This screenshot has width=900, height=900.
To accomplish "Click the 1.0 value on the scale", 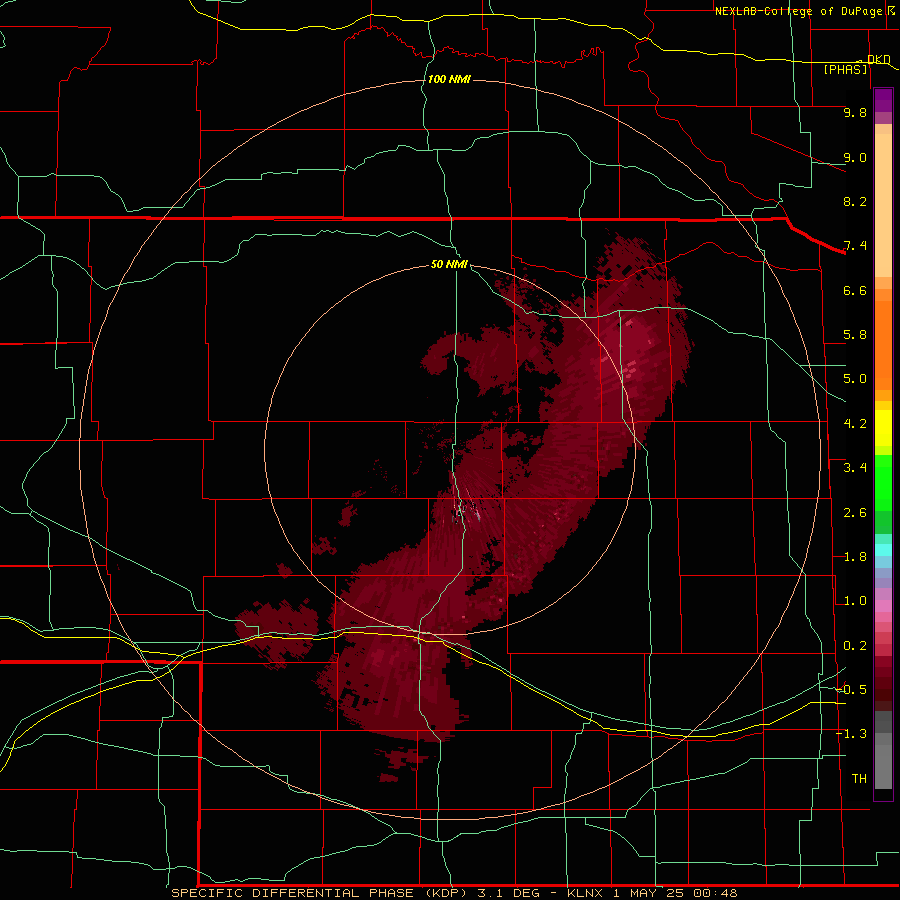I will pyautogui.click(x=855, y=601).
